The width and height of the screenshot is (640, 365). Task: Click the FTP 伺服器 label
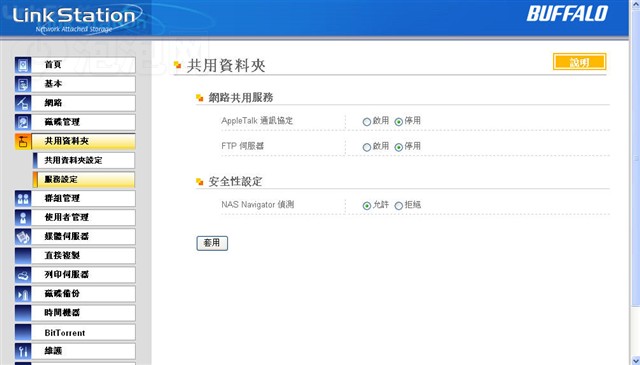[242, 146]
